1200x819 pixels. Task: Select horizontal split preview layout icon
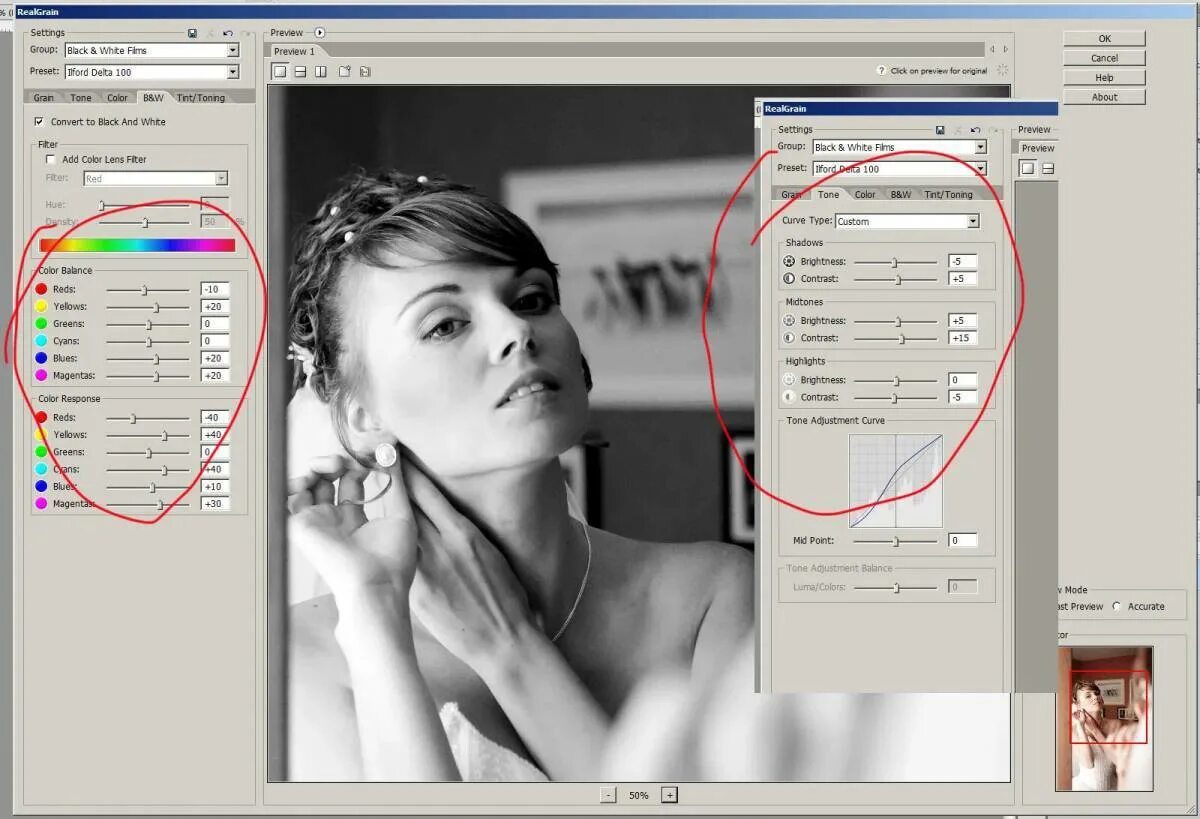pos(300,71)
